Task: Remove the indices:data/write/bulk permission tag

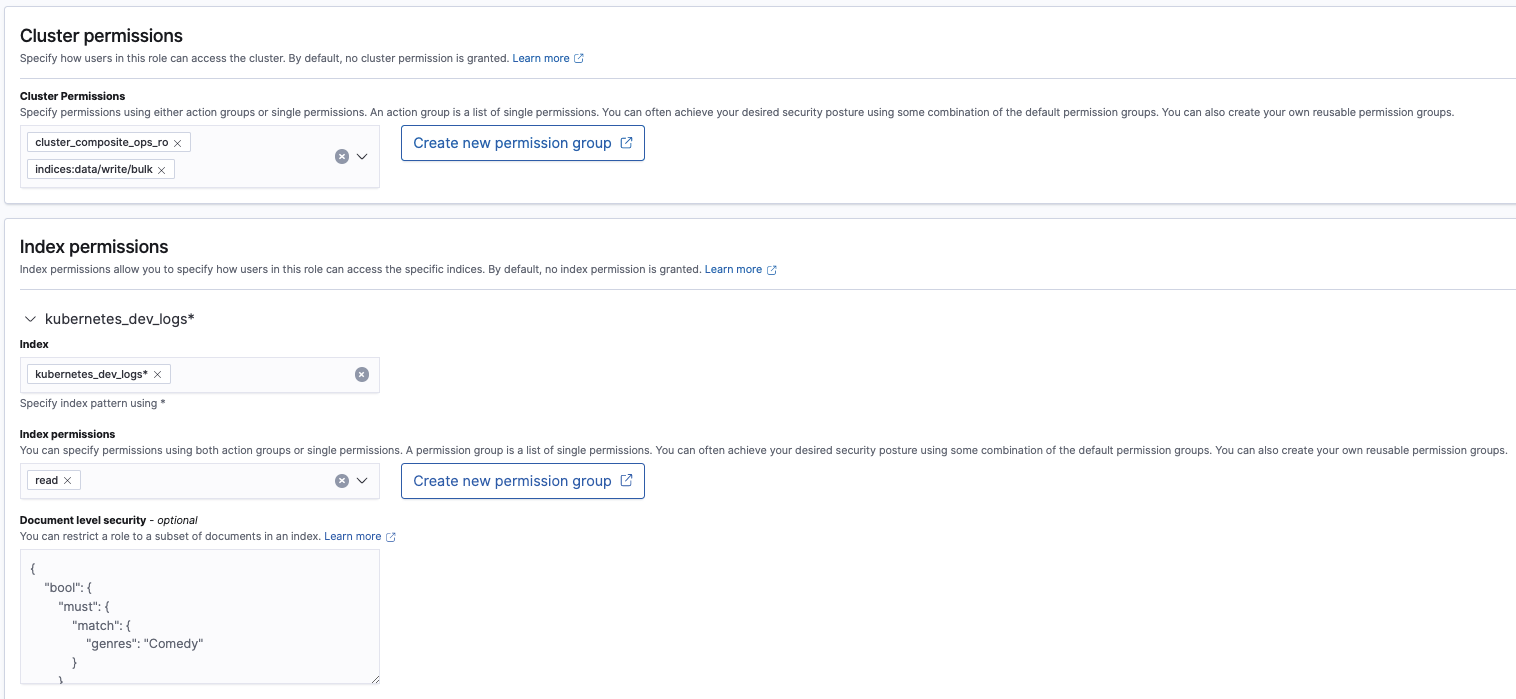Action: coord(162,169)
